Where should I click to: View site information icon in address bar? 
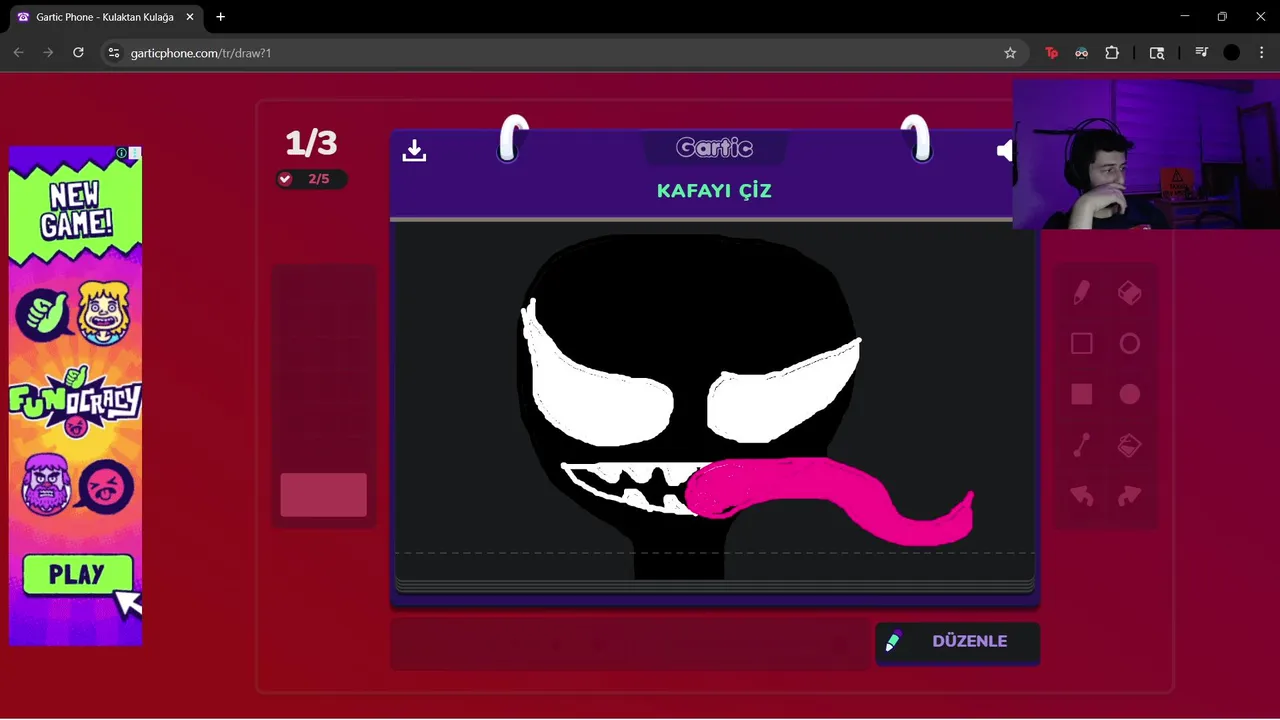point(114,53)
